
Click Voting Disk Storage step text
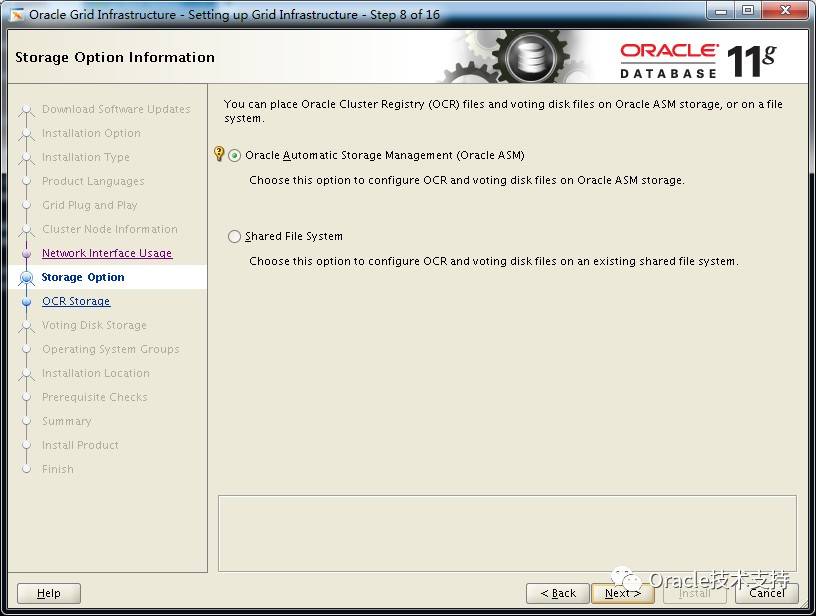click(94, 325)
